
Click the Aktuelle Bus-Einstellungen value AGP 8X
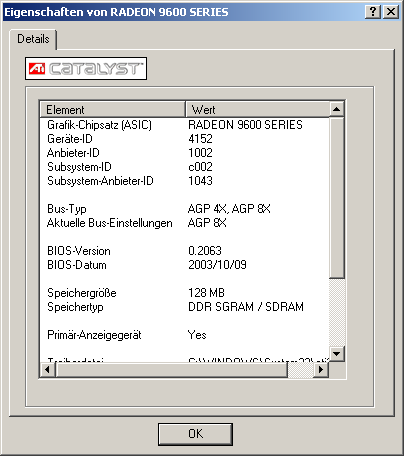(x=207, y=223)
